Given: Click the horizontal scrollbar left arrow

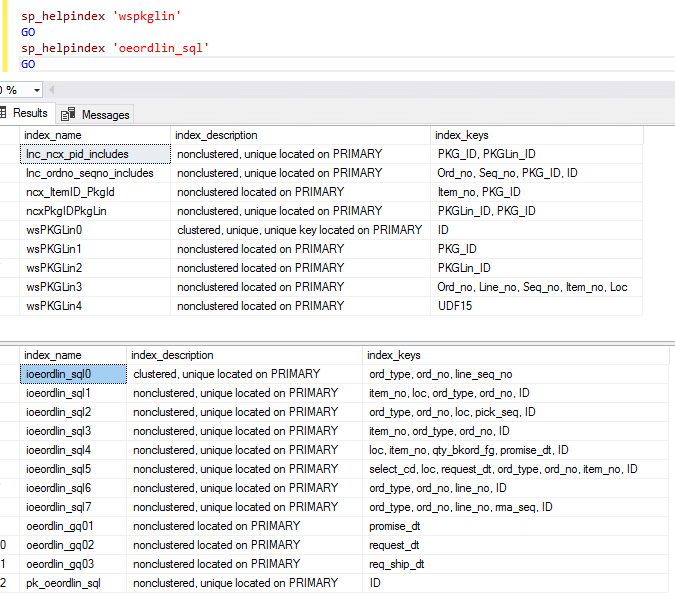Looking at the screenshot, I should click(x=51, y=89).
